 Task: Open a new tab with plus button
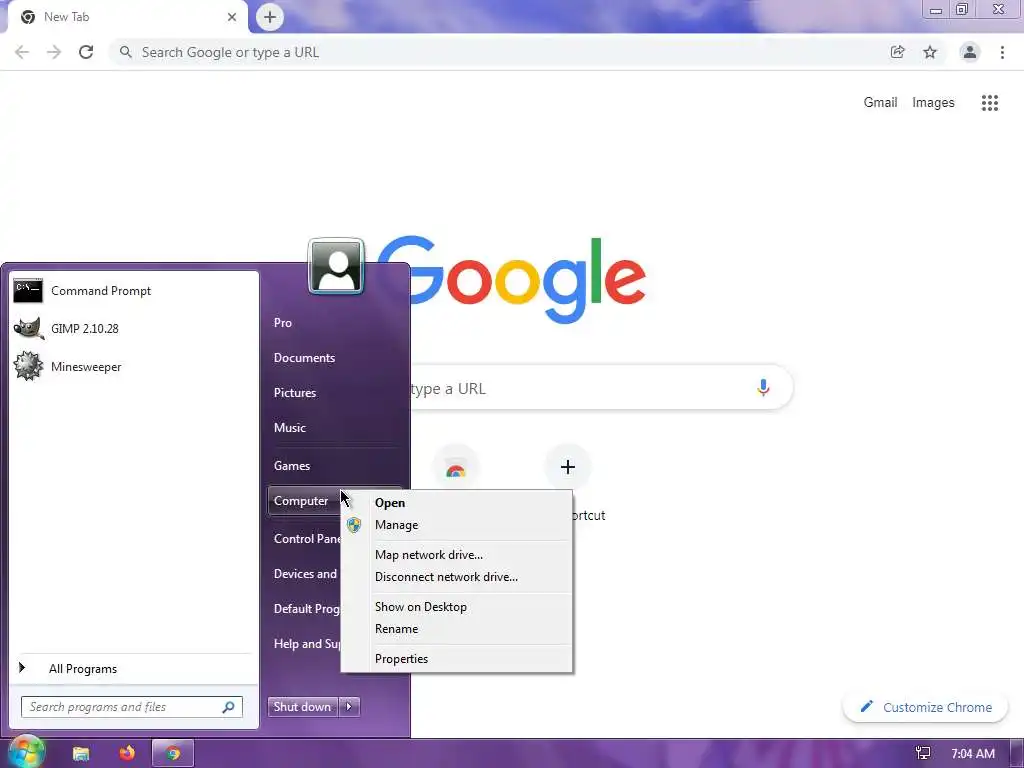pos(270,17)
